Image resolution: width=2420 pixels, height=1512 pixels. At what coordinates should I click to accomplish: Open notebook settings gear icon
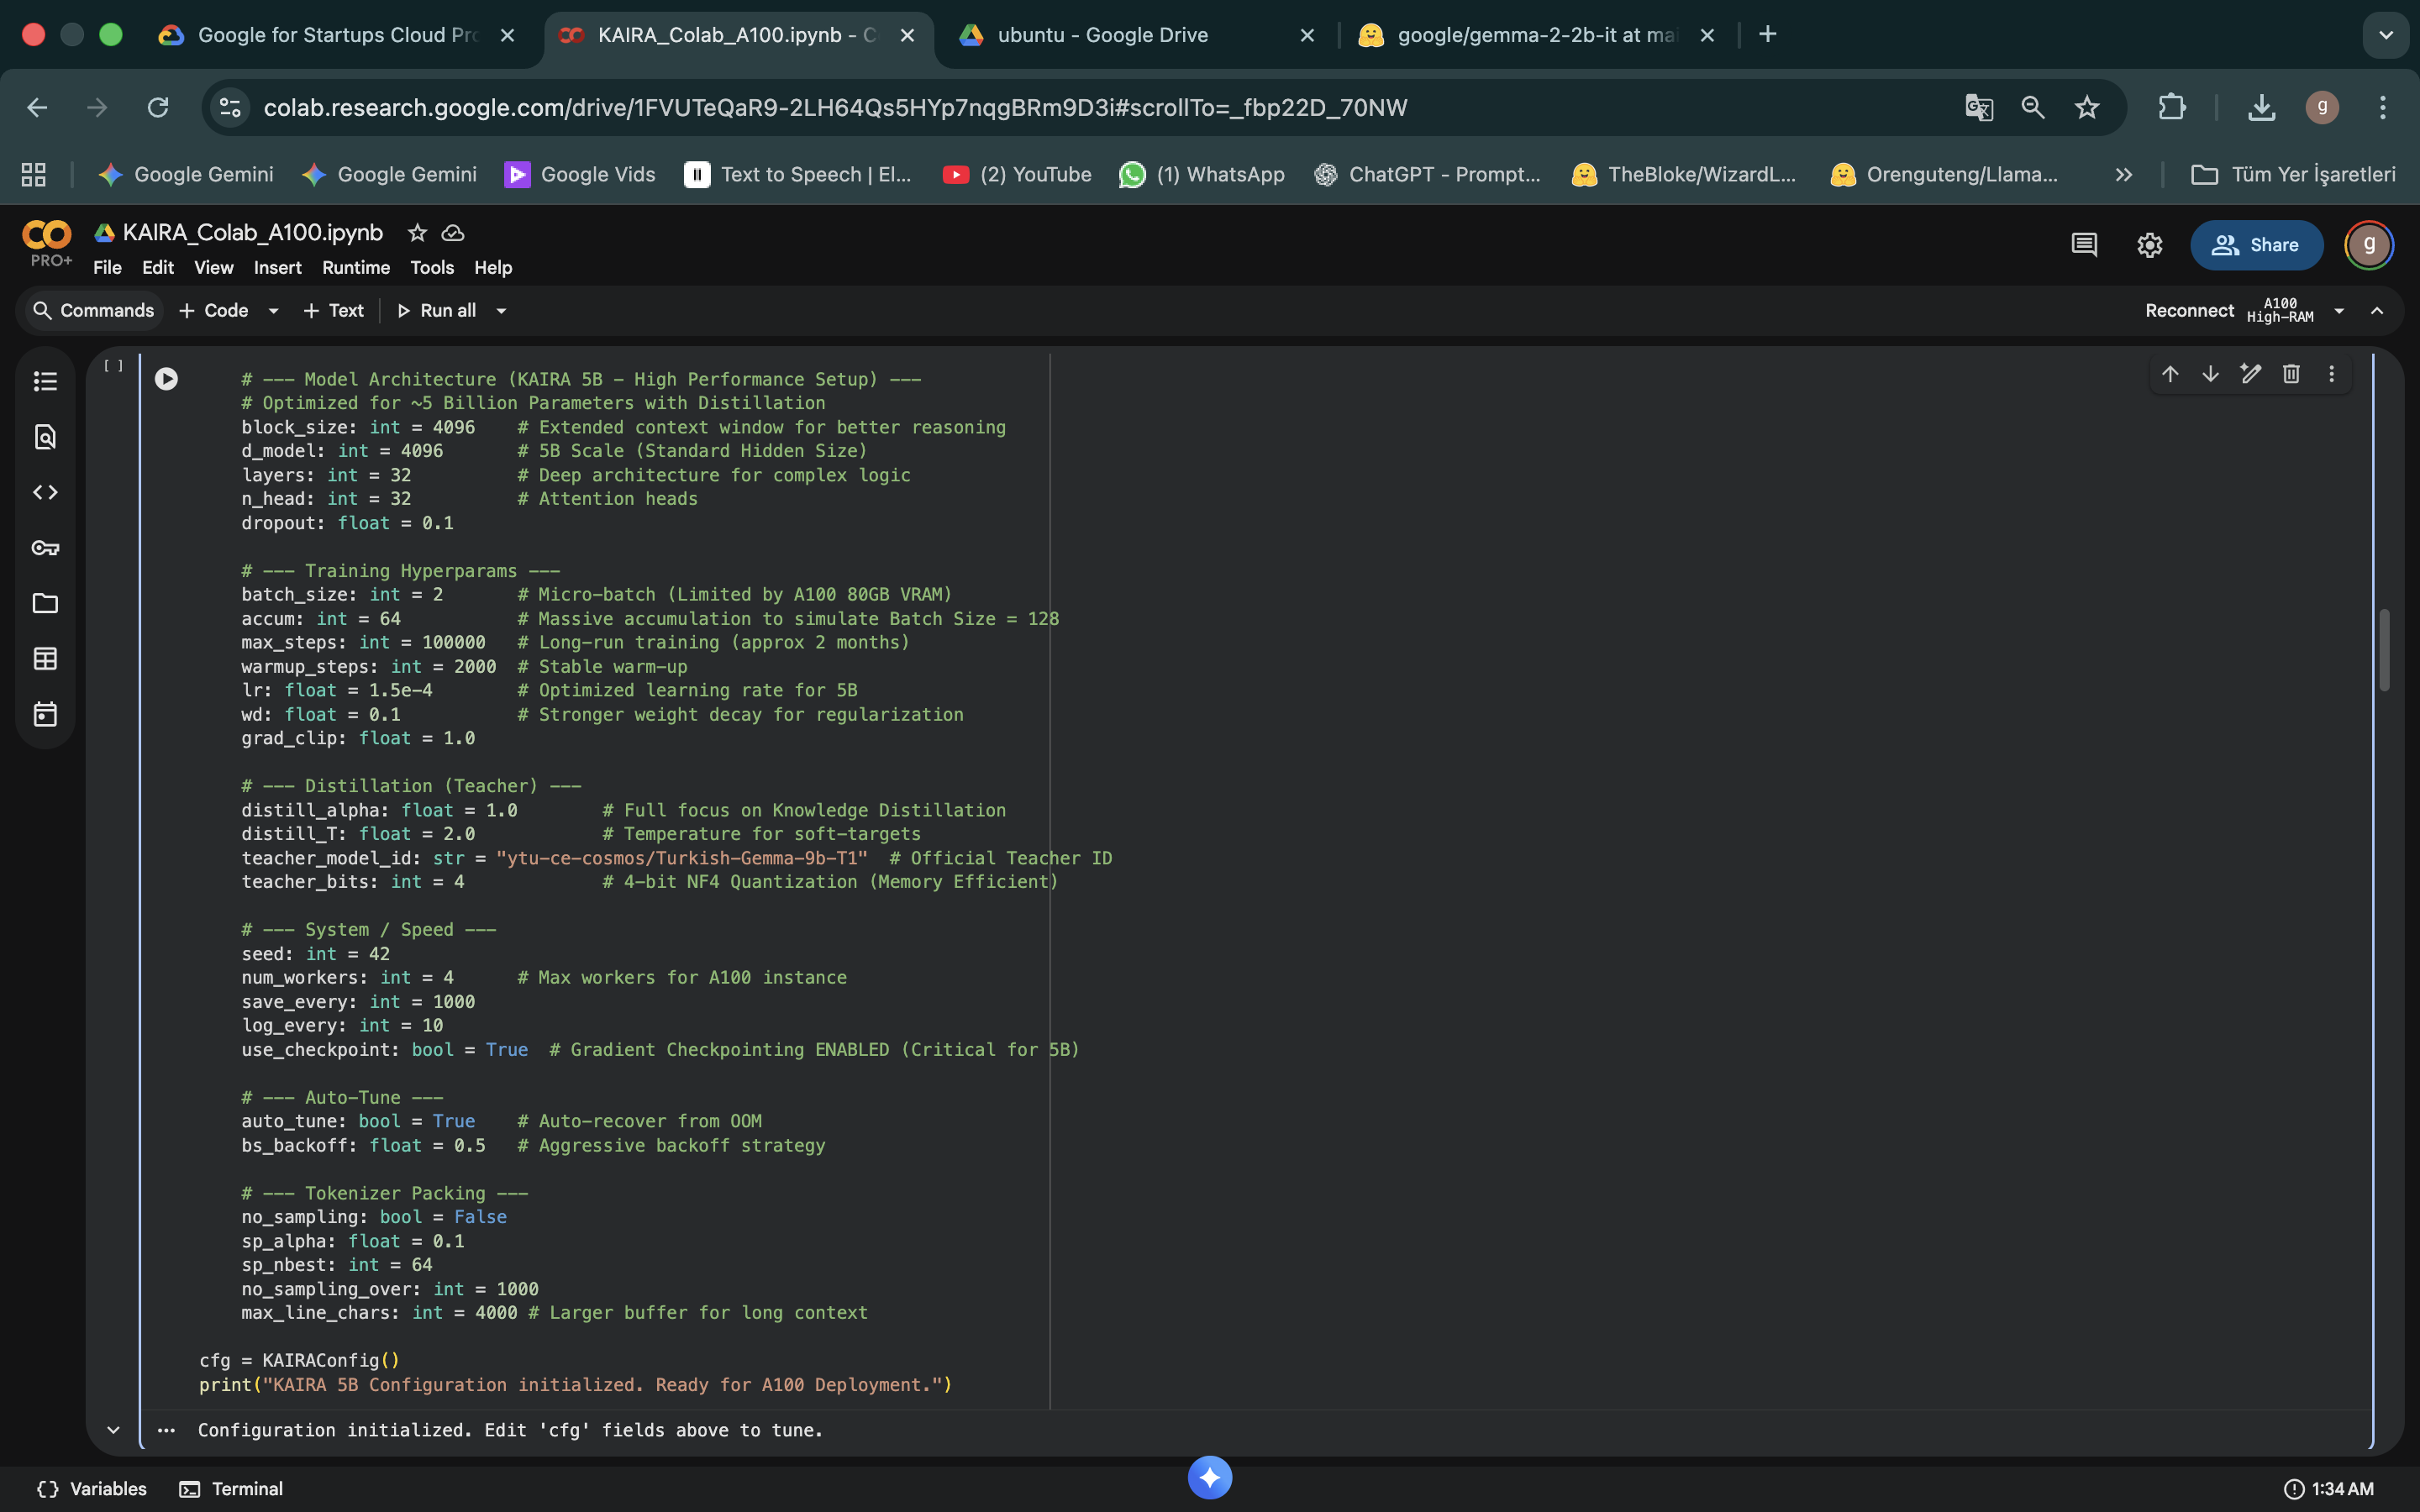[x=2149, y=245]
